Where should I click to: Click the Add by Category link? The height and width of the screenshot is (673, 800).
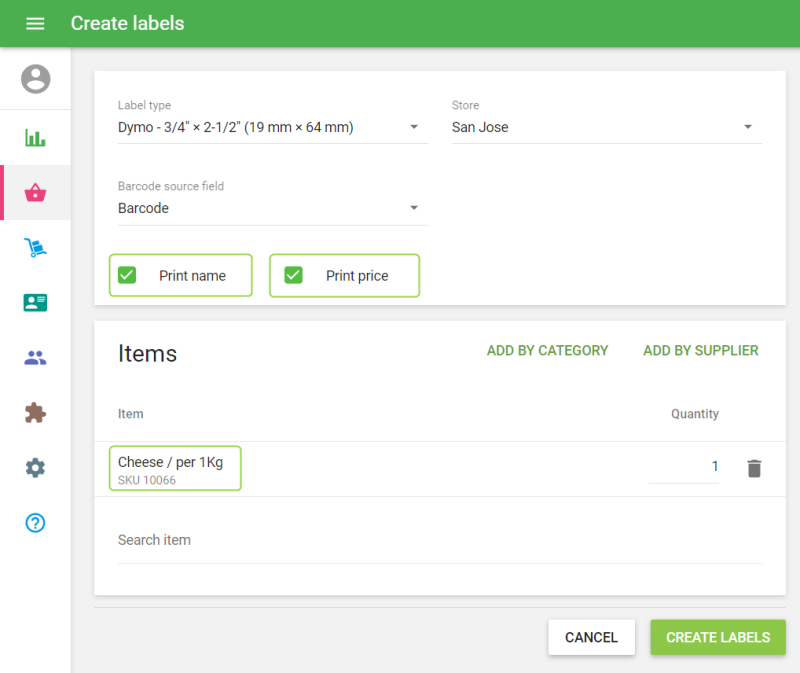[x=547, y=351]
